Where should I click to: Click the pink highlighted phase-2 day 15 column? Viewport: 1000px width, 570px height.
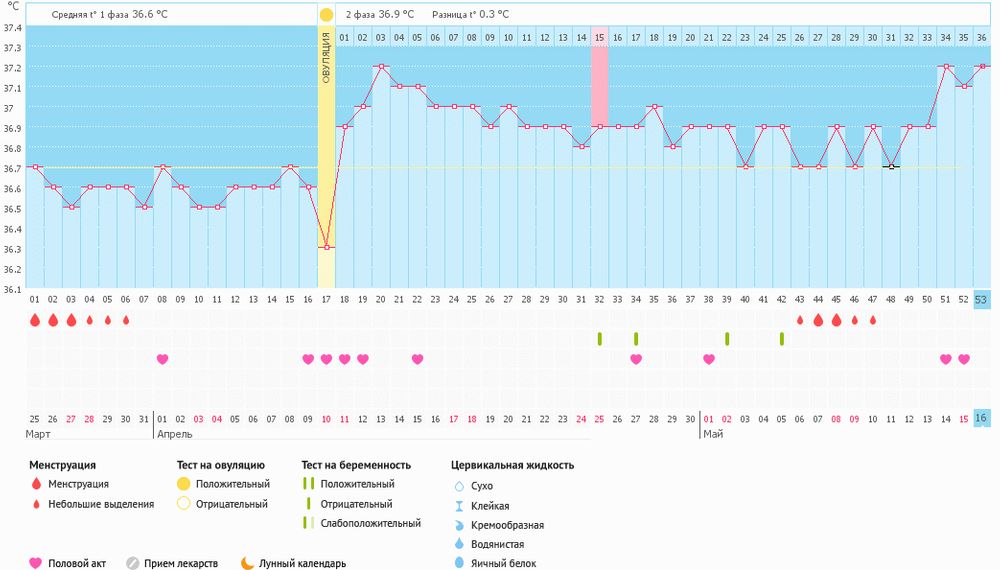[599, 70]
